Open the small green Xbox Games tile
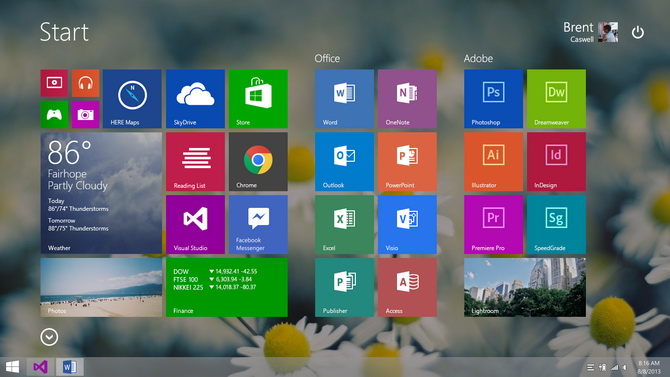The height and width of the screenshot is (377, 670). [x=54, y=115]
